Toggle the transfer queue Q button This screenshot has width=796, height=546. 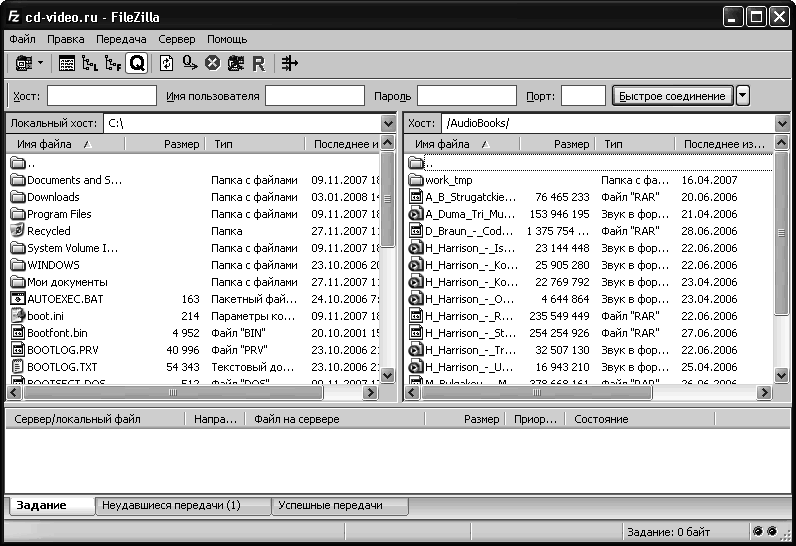tap(137, 63)
